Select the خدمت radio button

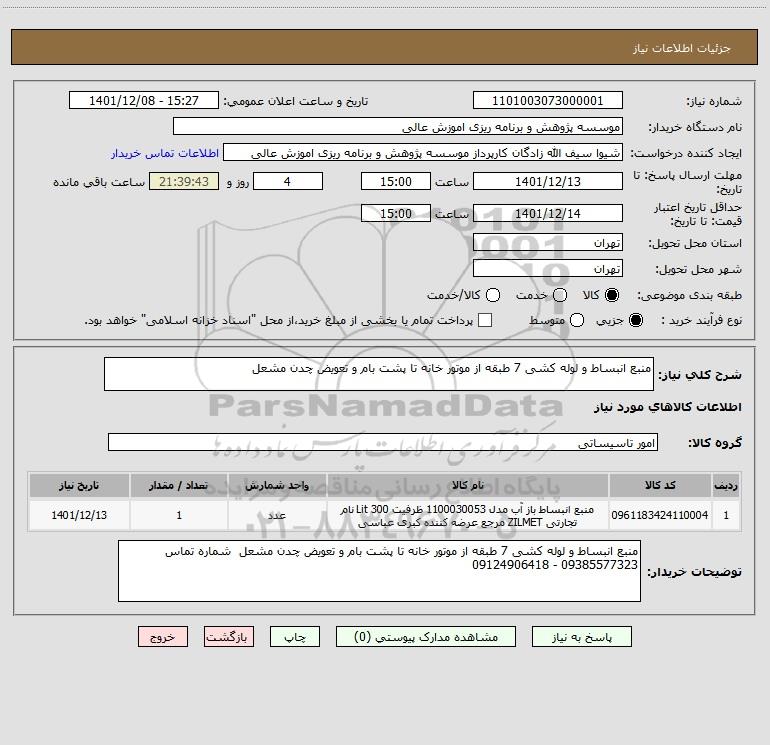coord(560,295)
